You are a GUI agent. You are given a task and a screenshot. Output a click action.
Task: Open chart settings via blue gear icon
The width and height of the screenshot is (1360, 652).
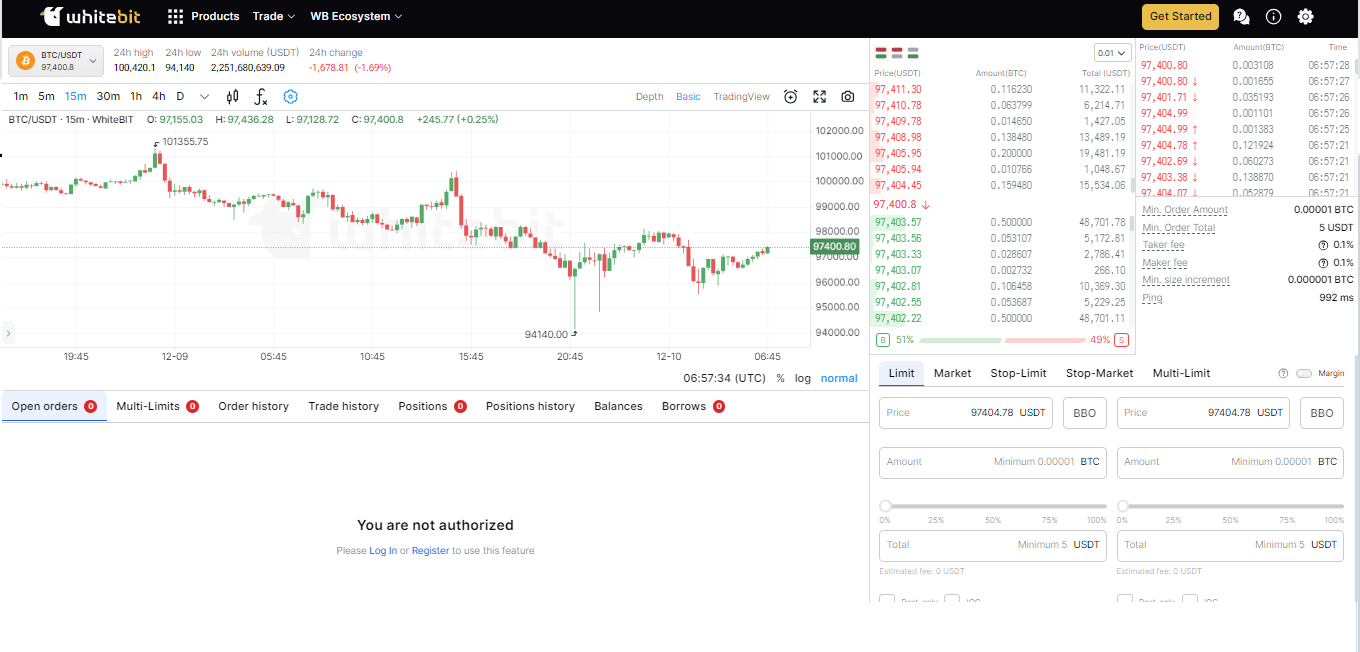[x=290, y=97]
